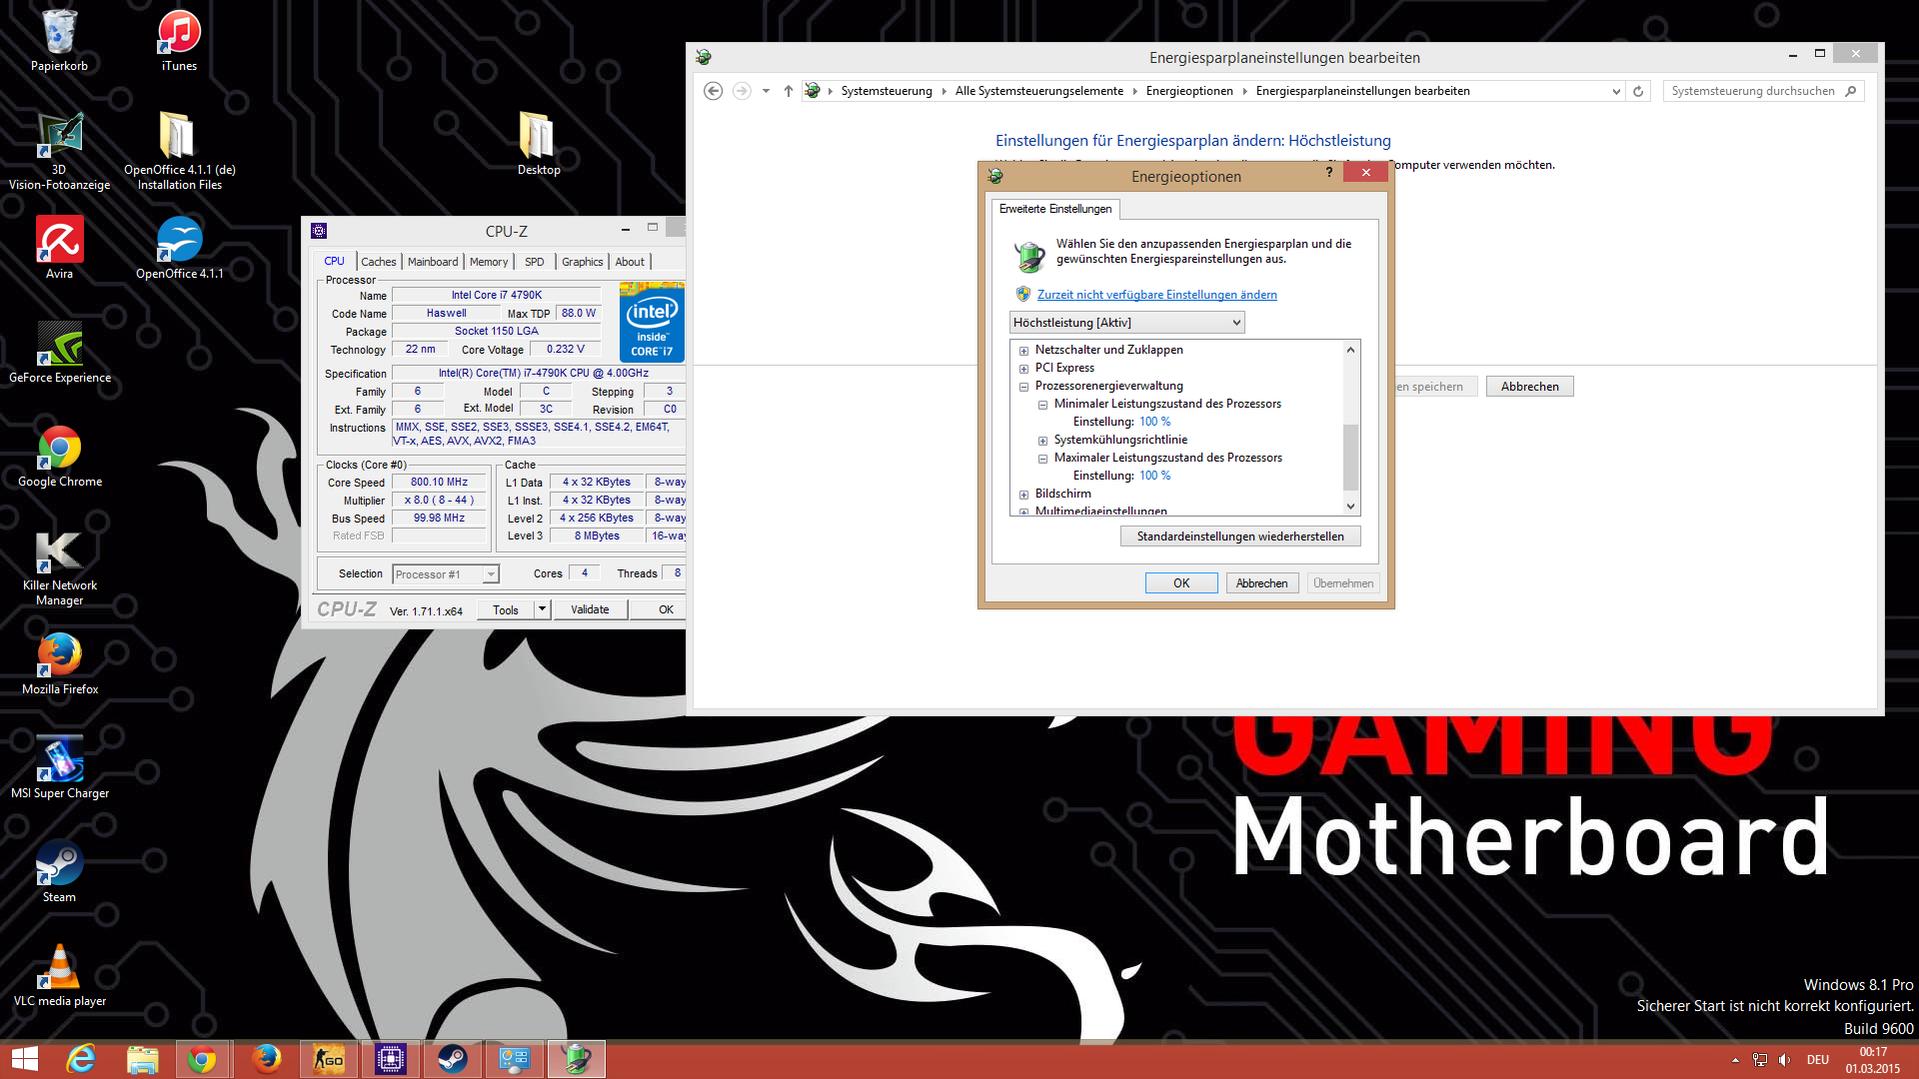Switch to CS:GO in the taskbar
Image resolution: width=1919 pixels, height=1079 pixels.
coord(328,1059)
